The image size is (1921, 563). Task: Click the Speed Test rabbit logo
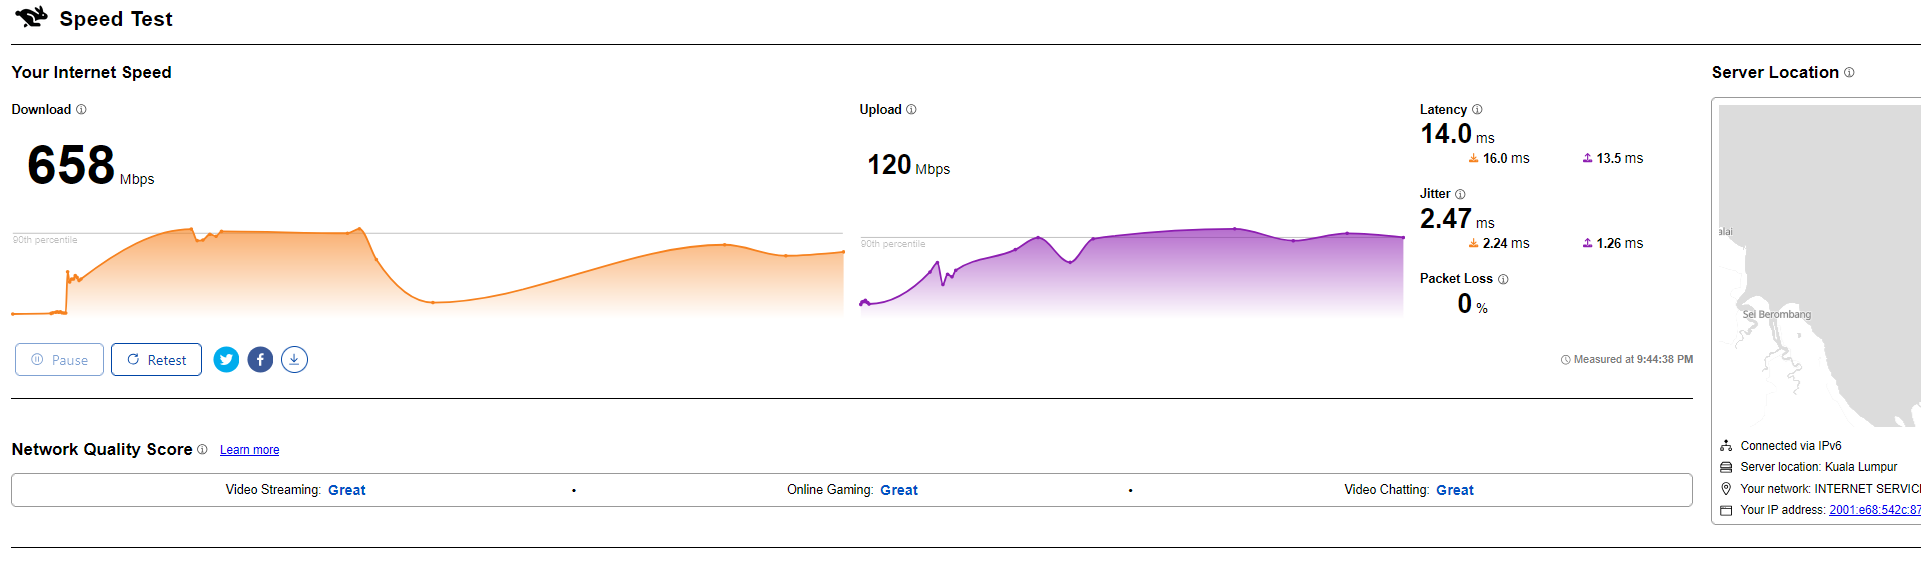click(x=31, y=17)
